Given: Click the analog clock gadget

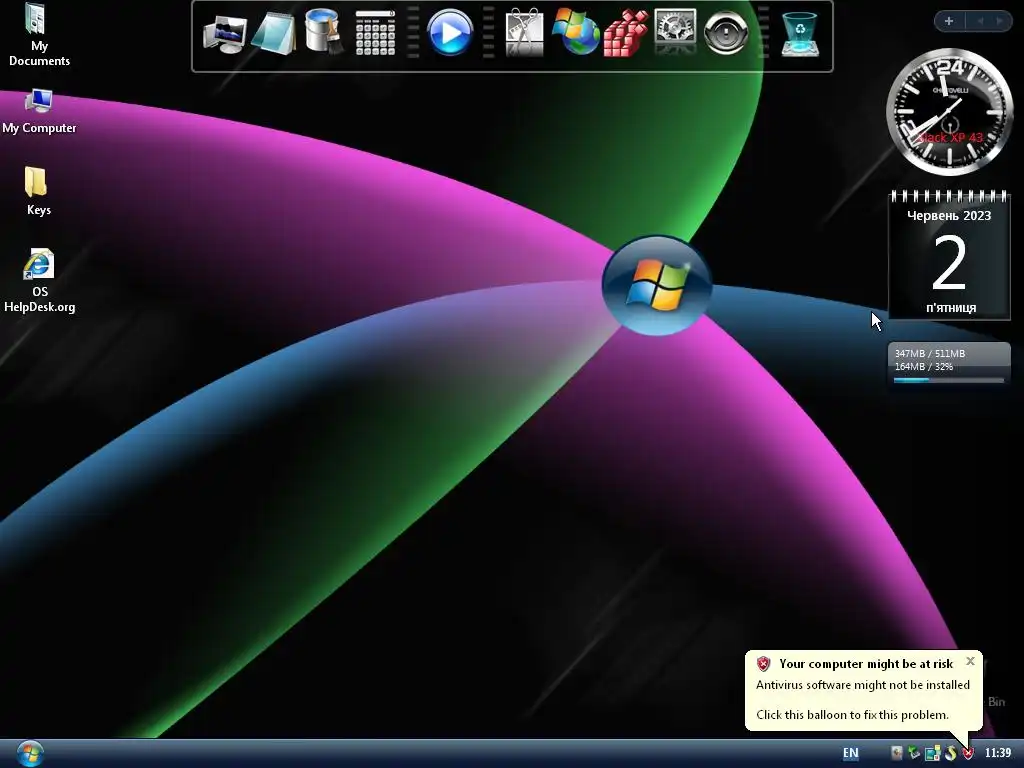Looking at the screenshot, I should (x=949, y=112).
